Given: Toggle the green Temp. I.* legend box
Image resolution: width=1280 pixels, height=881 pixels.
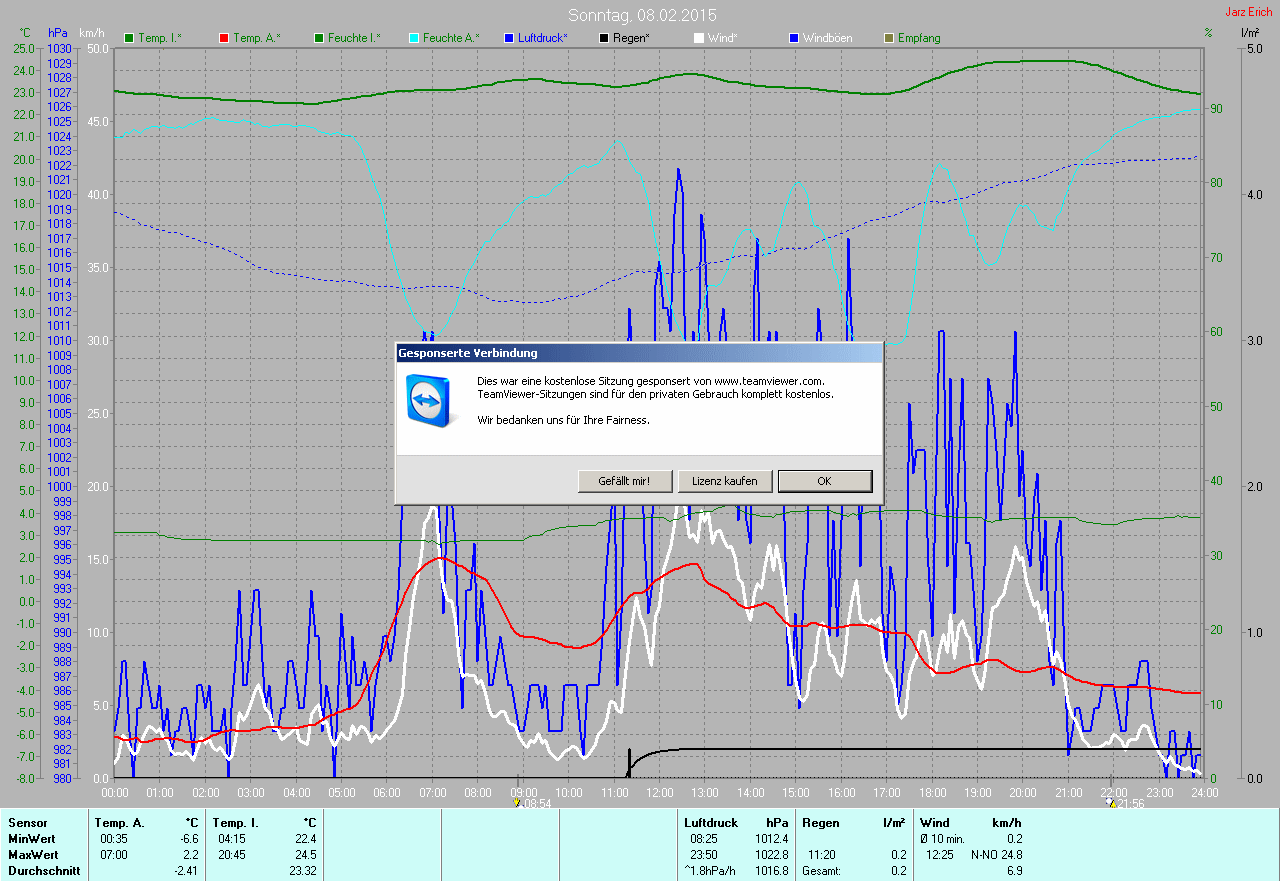Looking at the screenshot, I should [129, 38].
